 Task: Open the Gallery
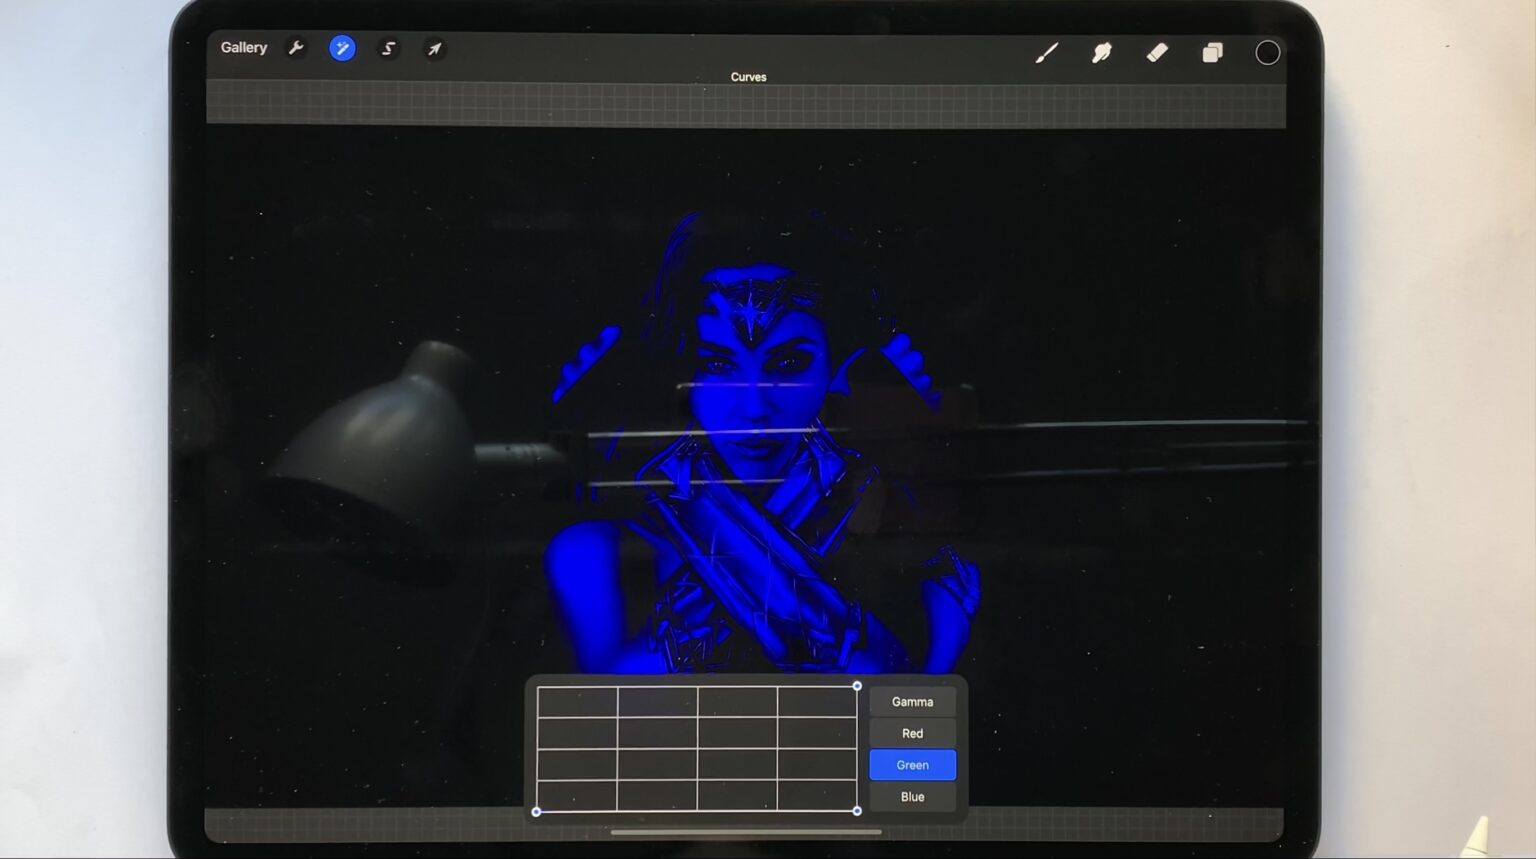(x=243, y=48)
